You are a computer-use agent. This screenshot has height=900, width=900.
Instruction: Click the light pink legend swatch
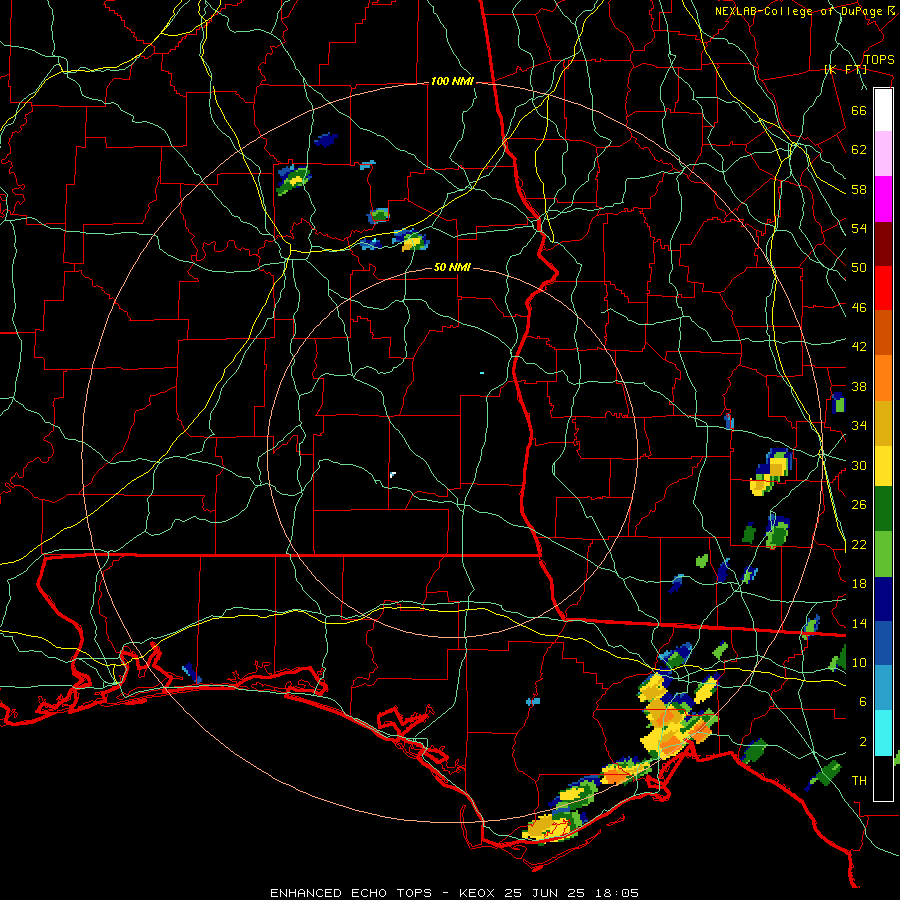(883, 153)
